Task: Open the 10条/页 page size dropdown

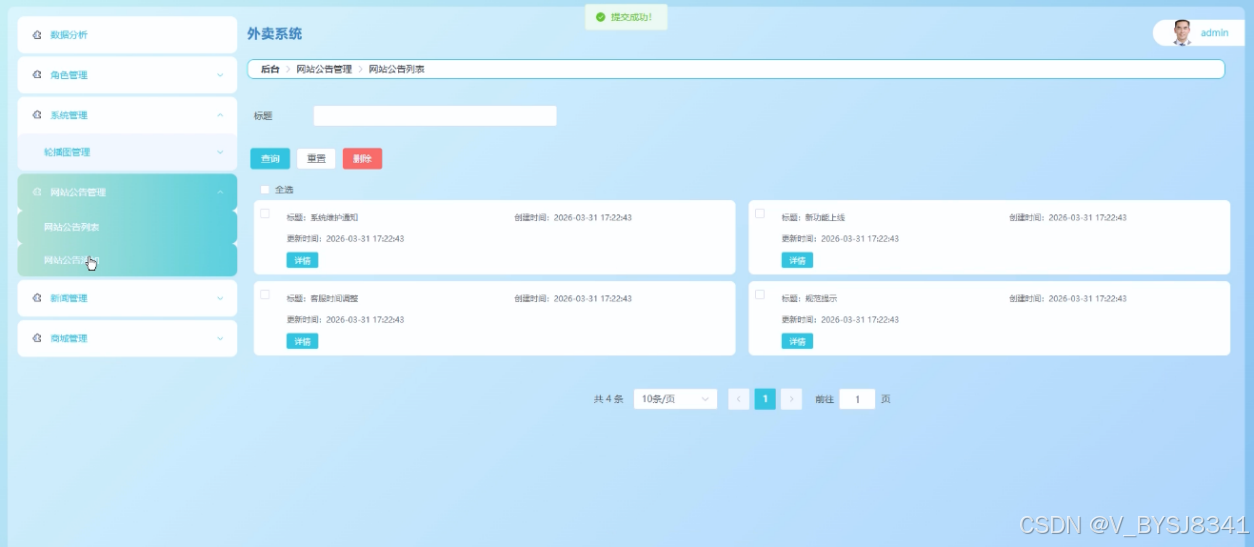Action: [676, 399]
